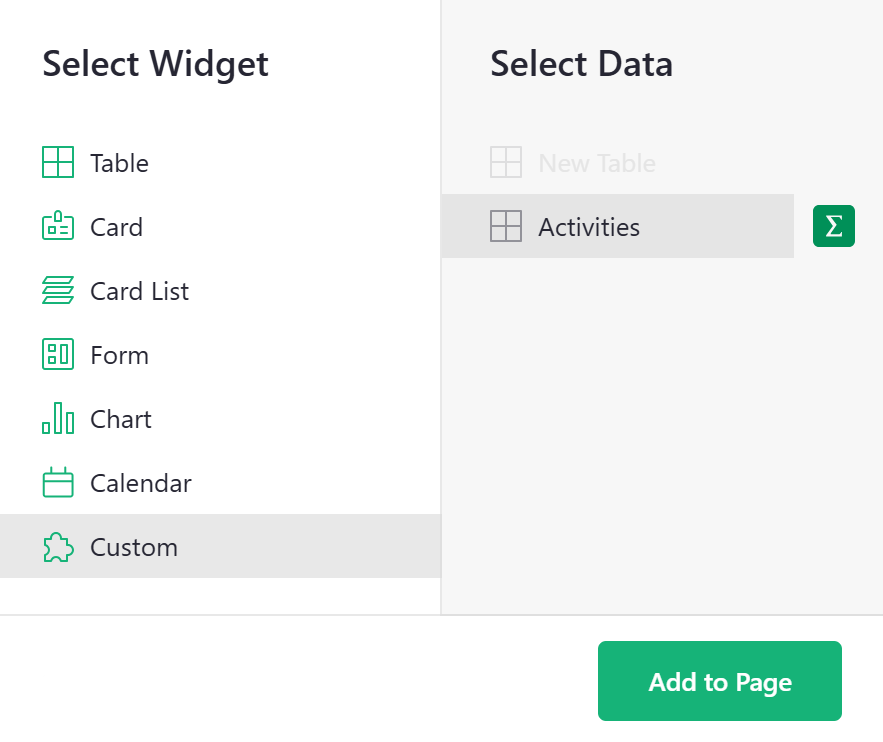The image size is (883, 742).
Task: Pick the Form widget icon
Action: (58, 355)
